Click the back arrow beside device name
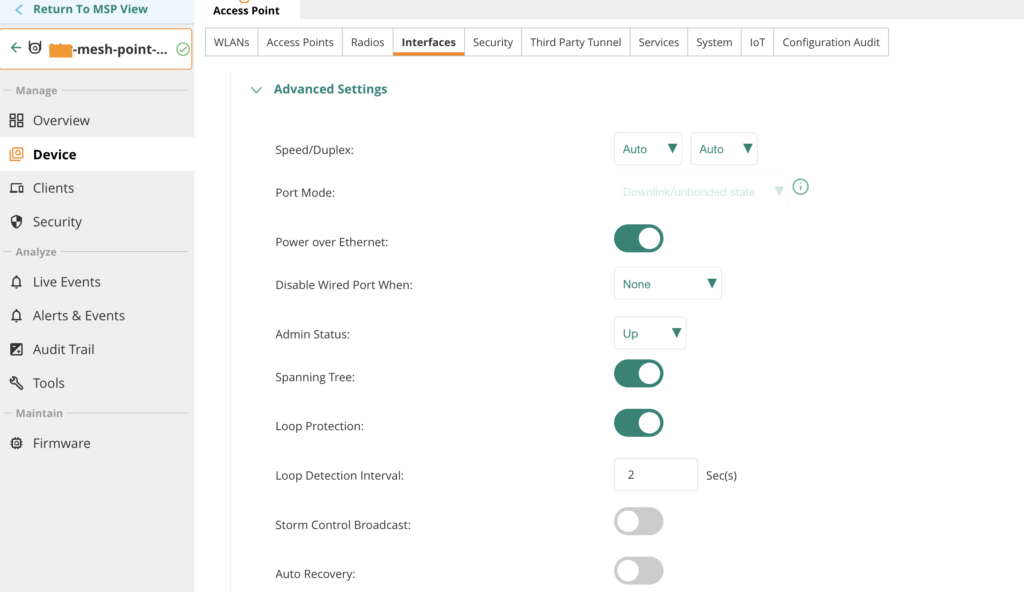Viewport: 1024px width, 592px height. (16, 48)
